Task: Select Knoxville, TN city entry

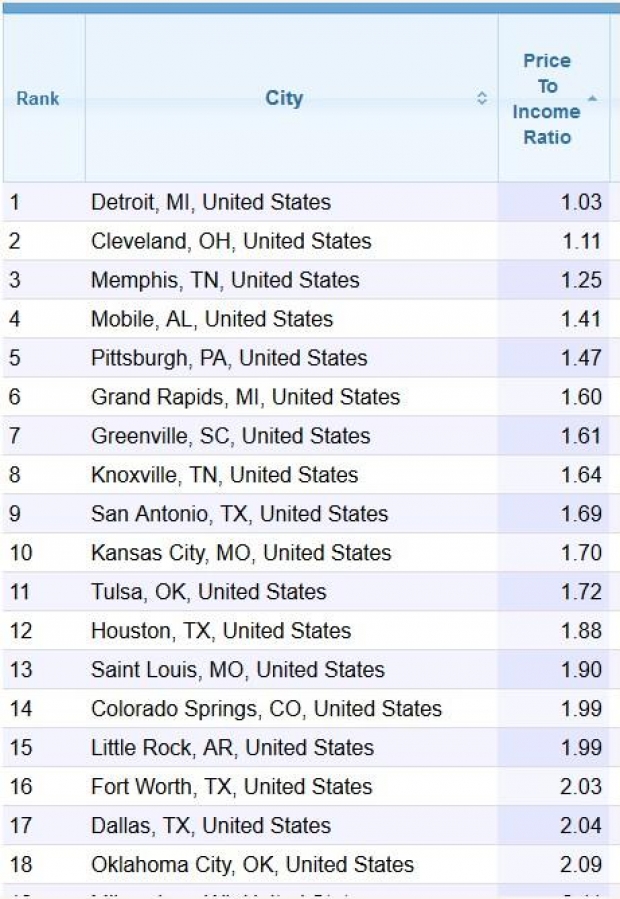Action: pyautogui.click(x=224, y=475)
